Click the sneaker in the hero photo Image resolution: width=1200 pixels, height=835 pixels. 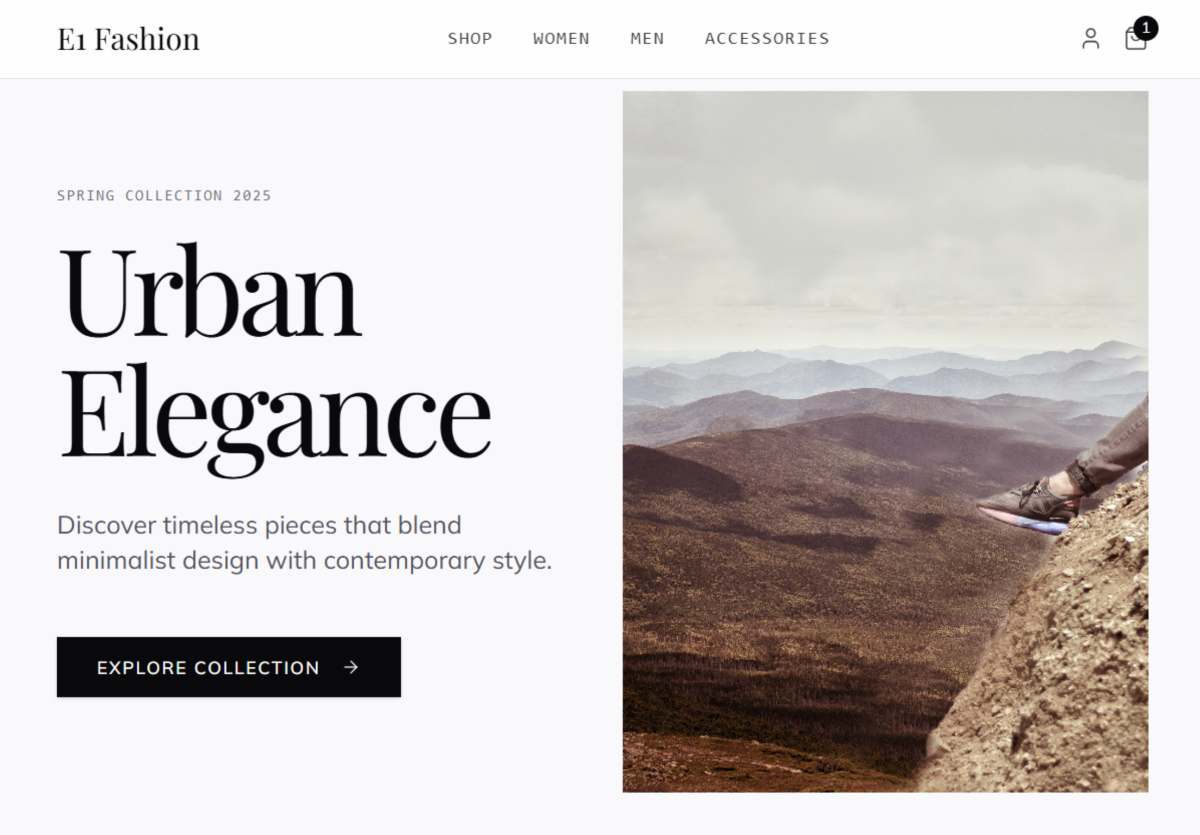click(1028, 504)
